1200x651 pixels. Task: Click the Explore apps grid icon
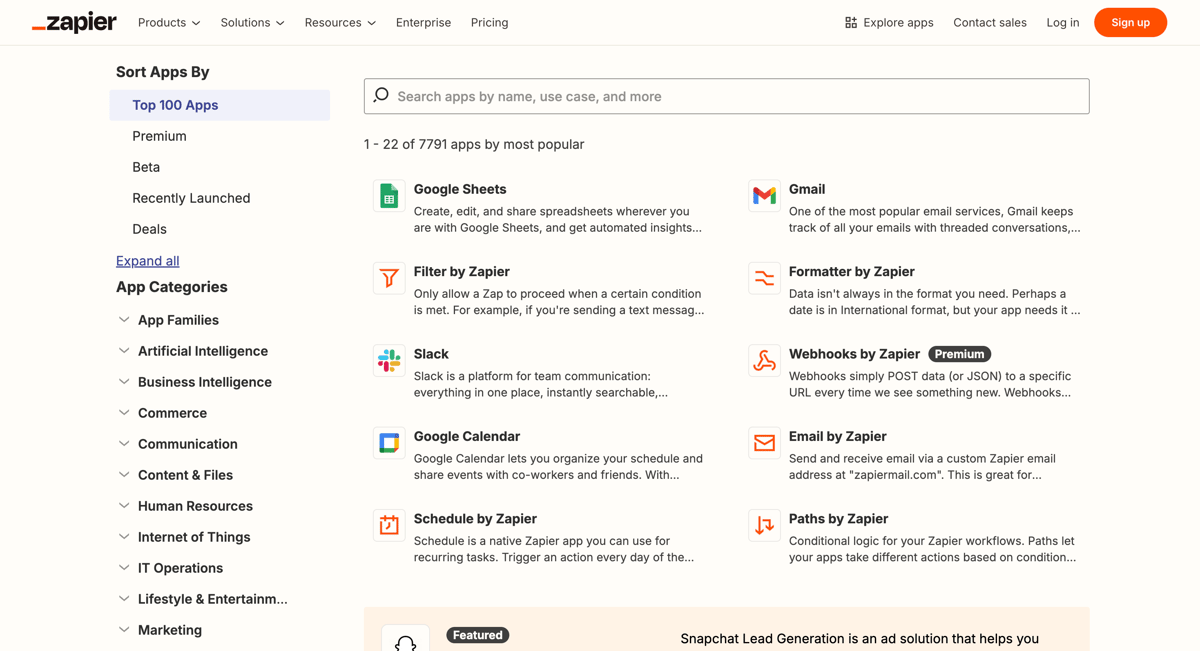(851, 22)
